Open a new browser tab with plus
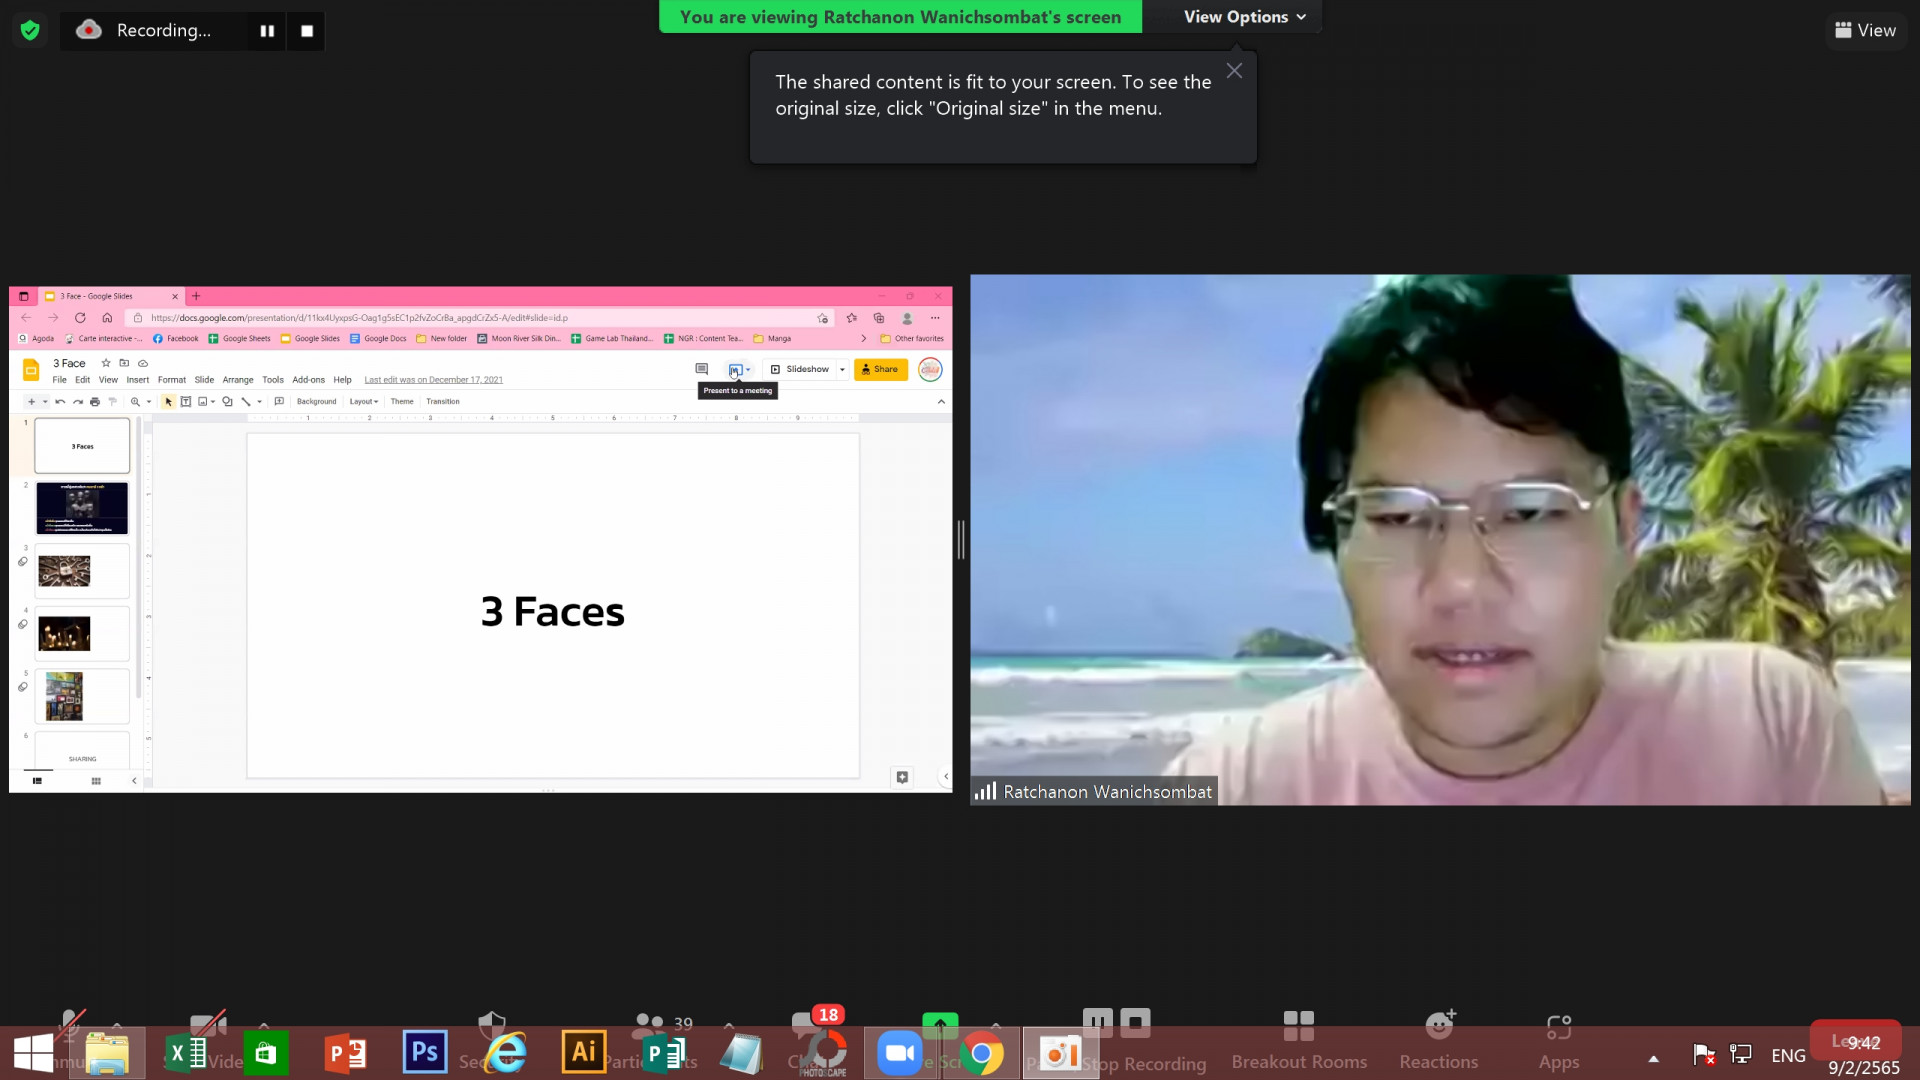 pos(196,296)
